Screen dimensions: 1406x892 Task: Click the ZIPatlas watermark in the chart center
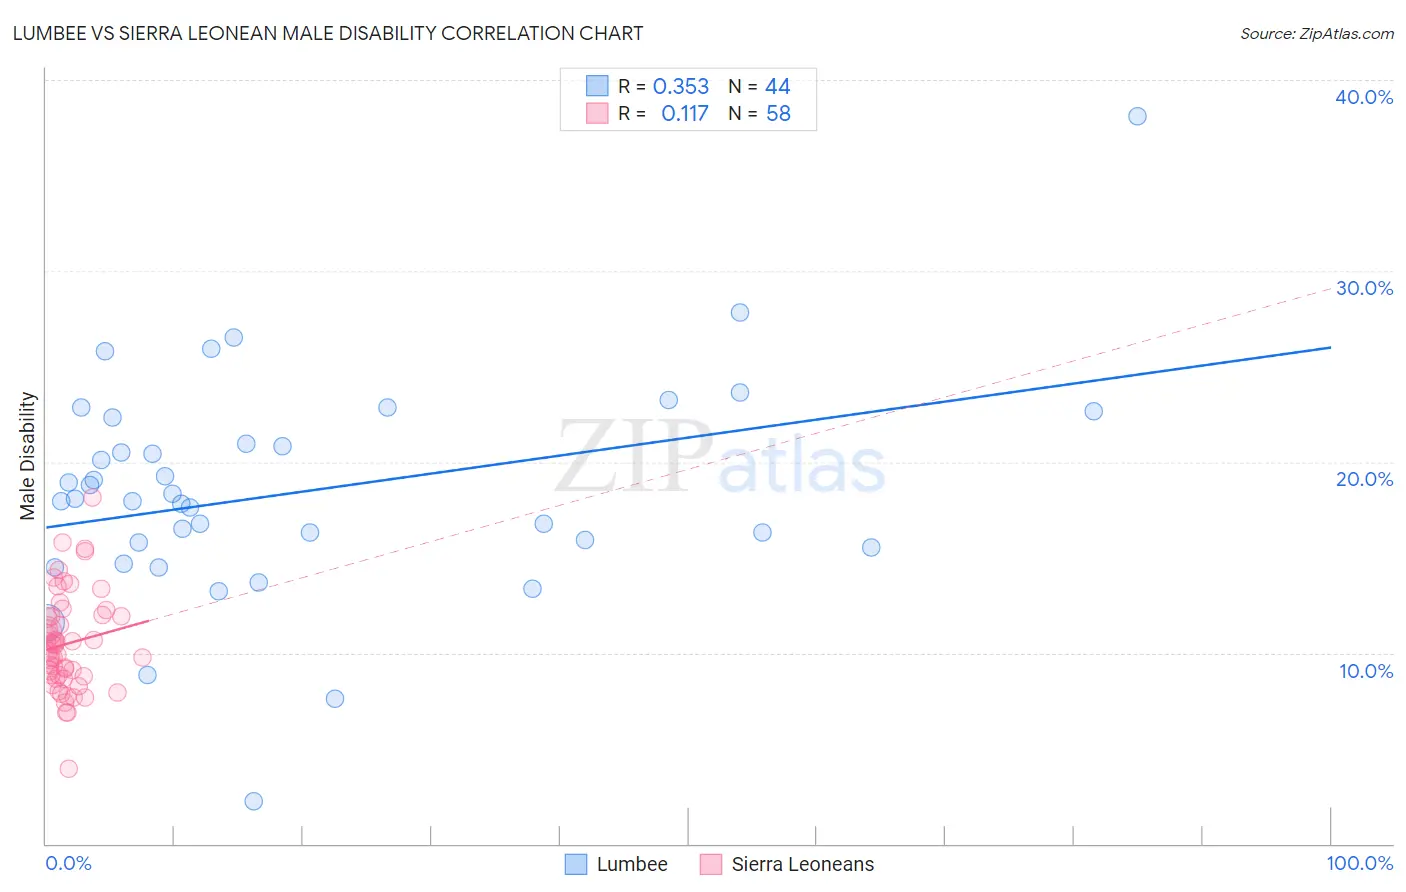[721, 458]
